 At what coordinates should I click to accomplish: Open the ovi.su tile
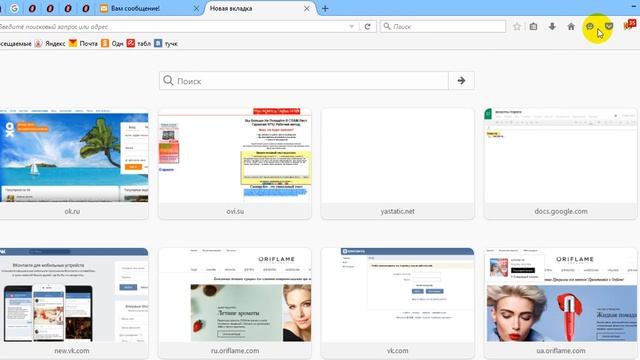tap(235, 164)
